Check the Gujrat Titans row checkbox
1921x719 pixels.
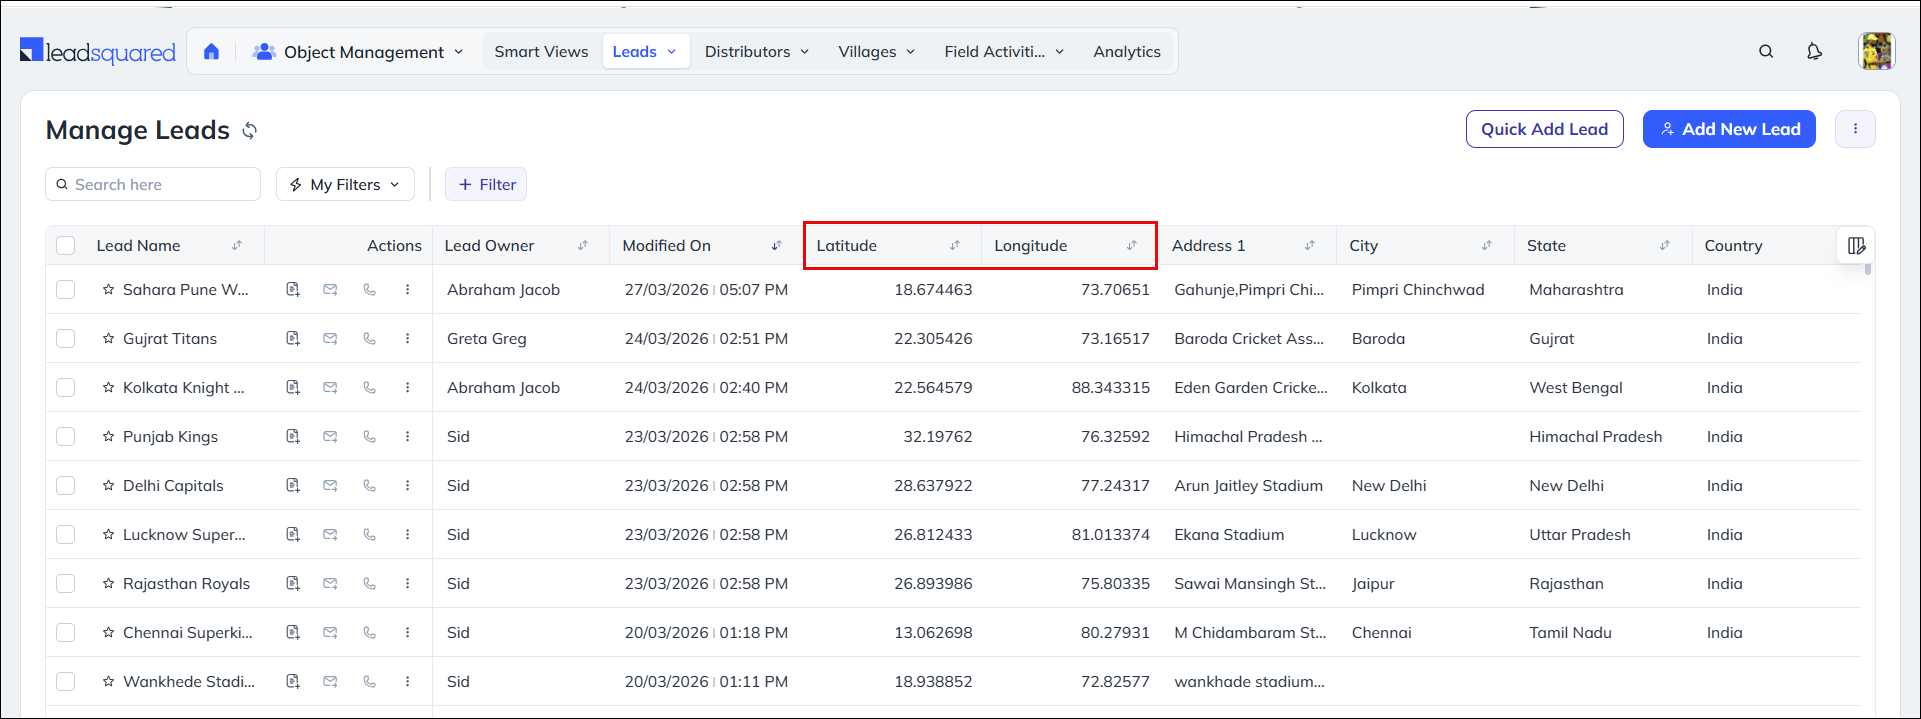(x=66, y=339)
